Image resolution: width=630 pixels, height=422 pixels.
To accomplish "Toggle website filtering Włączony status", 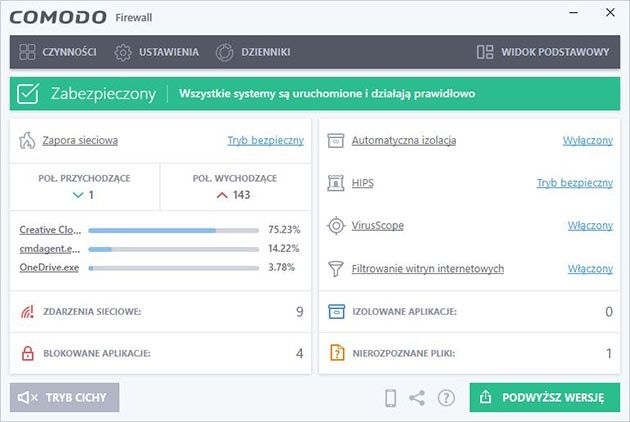I will click(590, 268).
